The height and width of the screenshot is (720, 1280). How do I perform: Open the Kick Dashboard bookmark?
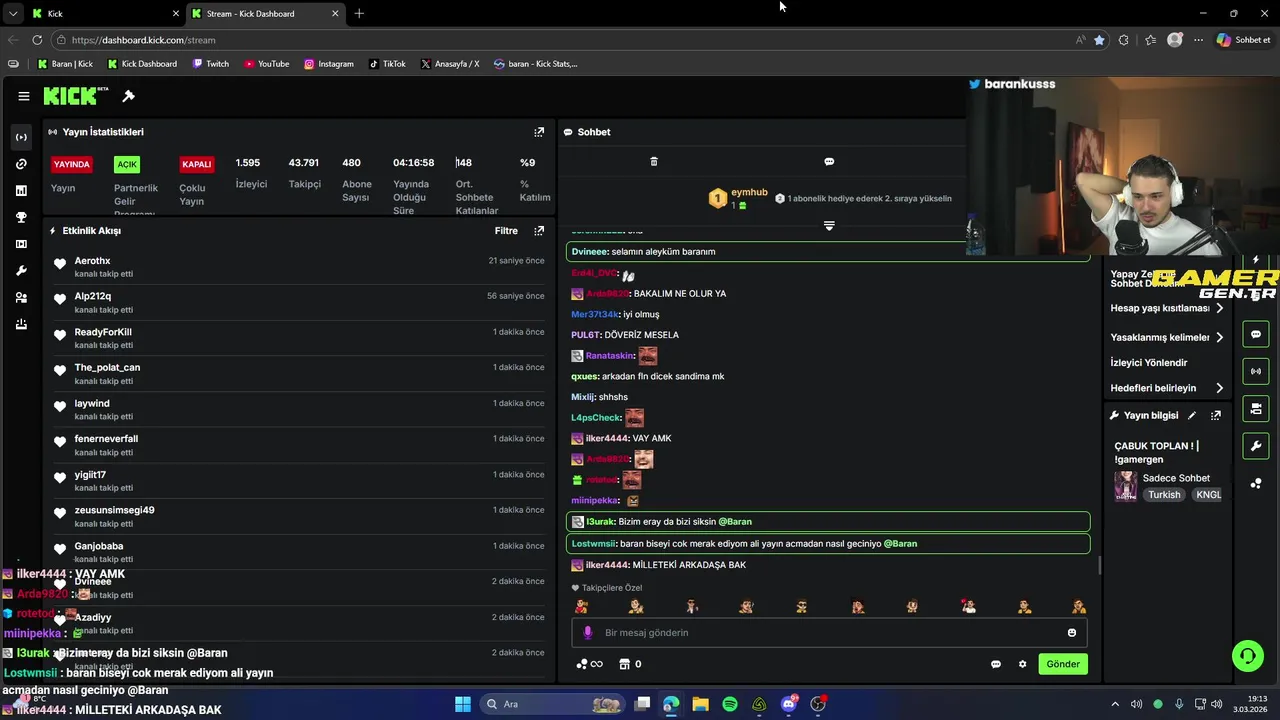click(x=142, y=64)
